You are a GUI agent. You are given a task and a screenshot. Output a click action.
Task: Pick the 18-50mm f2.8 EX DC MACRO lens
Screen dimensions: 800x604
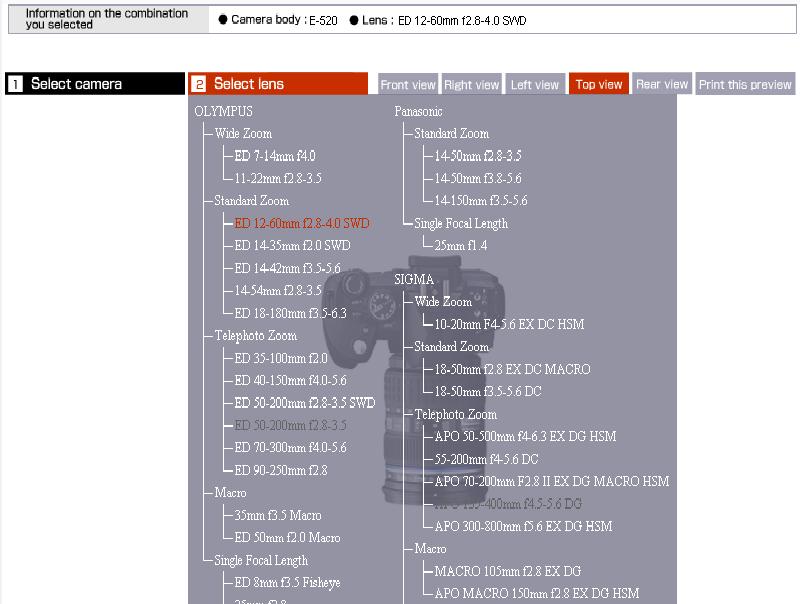click(x=512, y=369)
